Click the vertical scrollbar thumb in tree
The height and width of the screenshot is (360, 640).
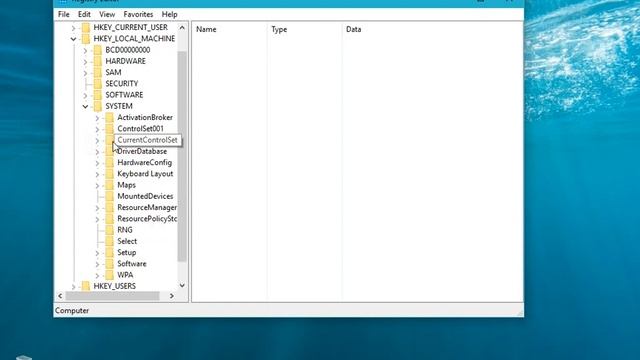click(182, 156)
